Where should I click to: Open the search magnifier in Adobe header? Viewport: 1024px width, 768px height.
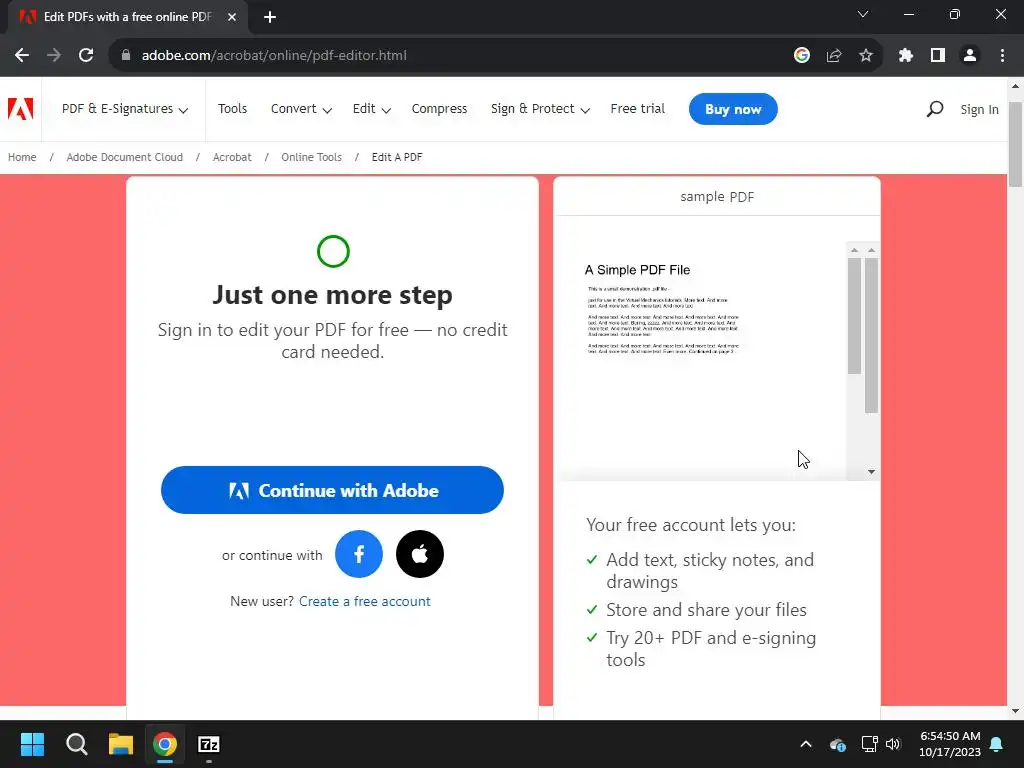[935, 109]
